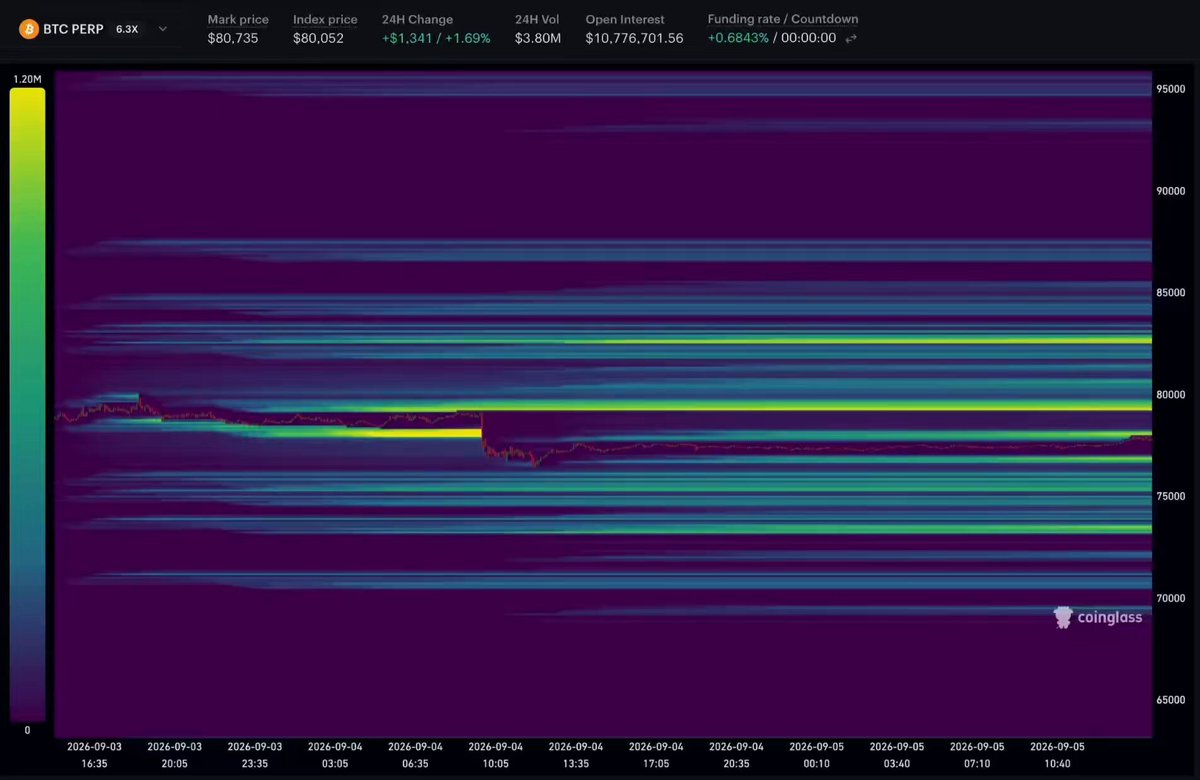Click the index price value $80,052

(x=318, y=39)
